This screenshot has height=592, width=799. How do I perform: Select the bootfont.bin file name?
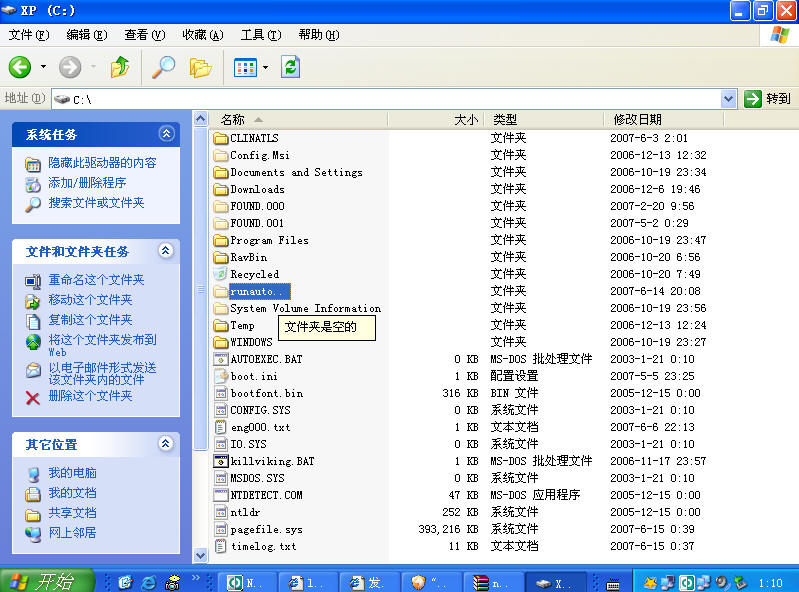[x=267, y=393]
